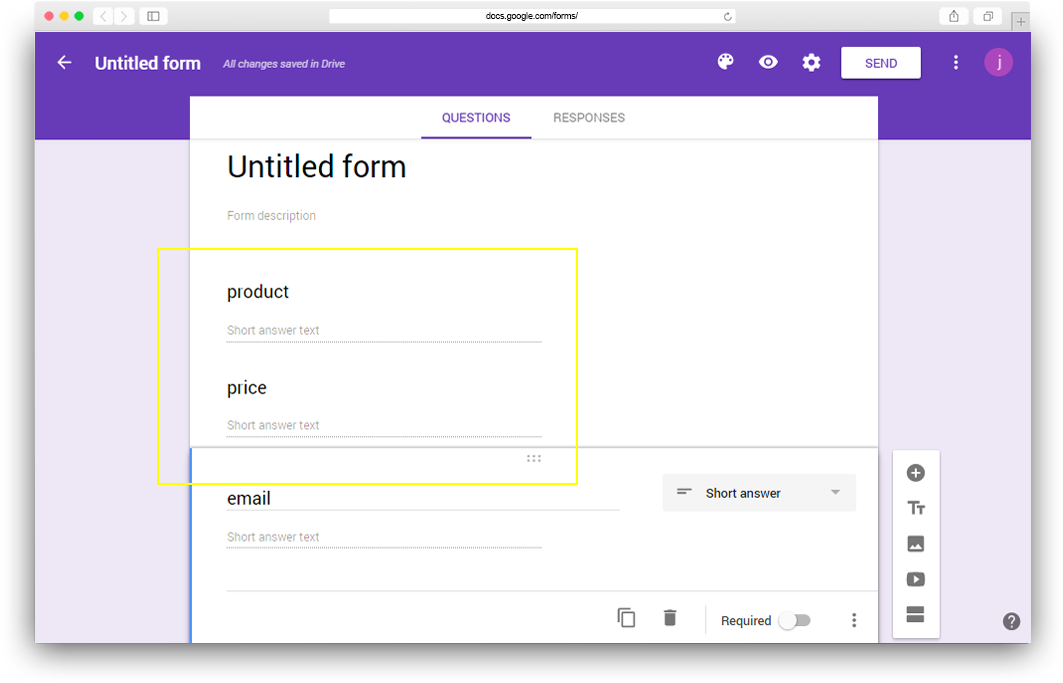
Task: Open Google Forms help
Action: click(x=1011, y=621)
